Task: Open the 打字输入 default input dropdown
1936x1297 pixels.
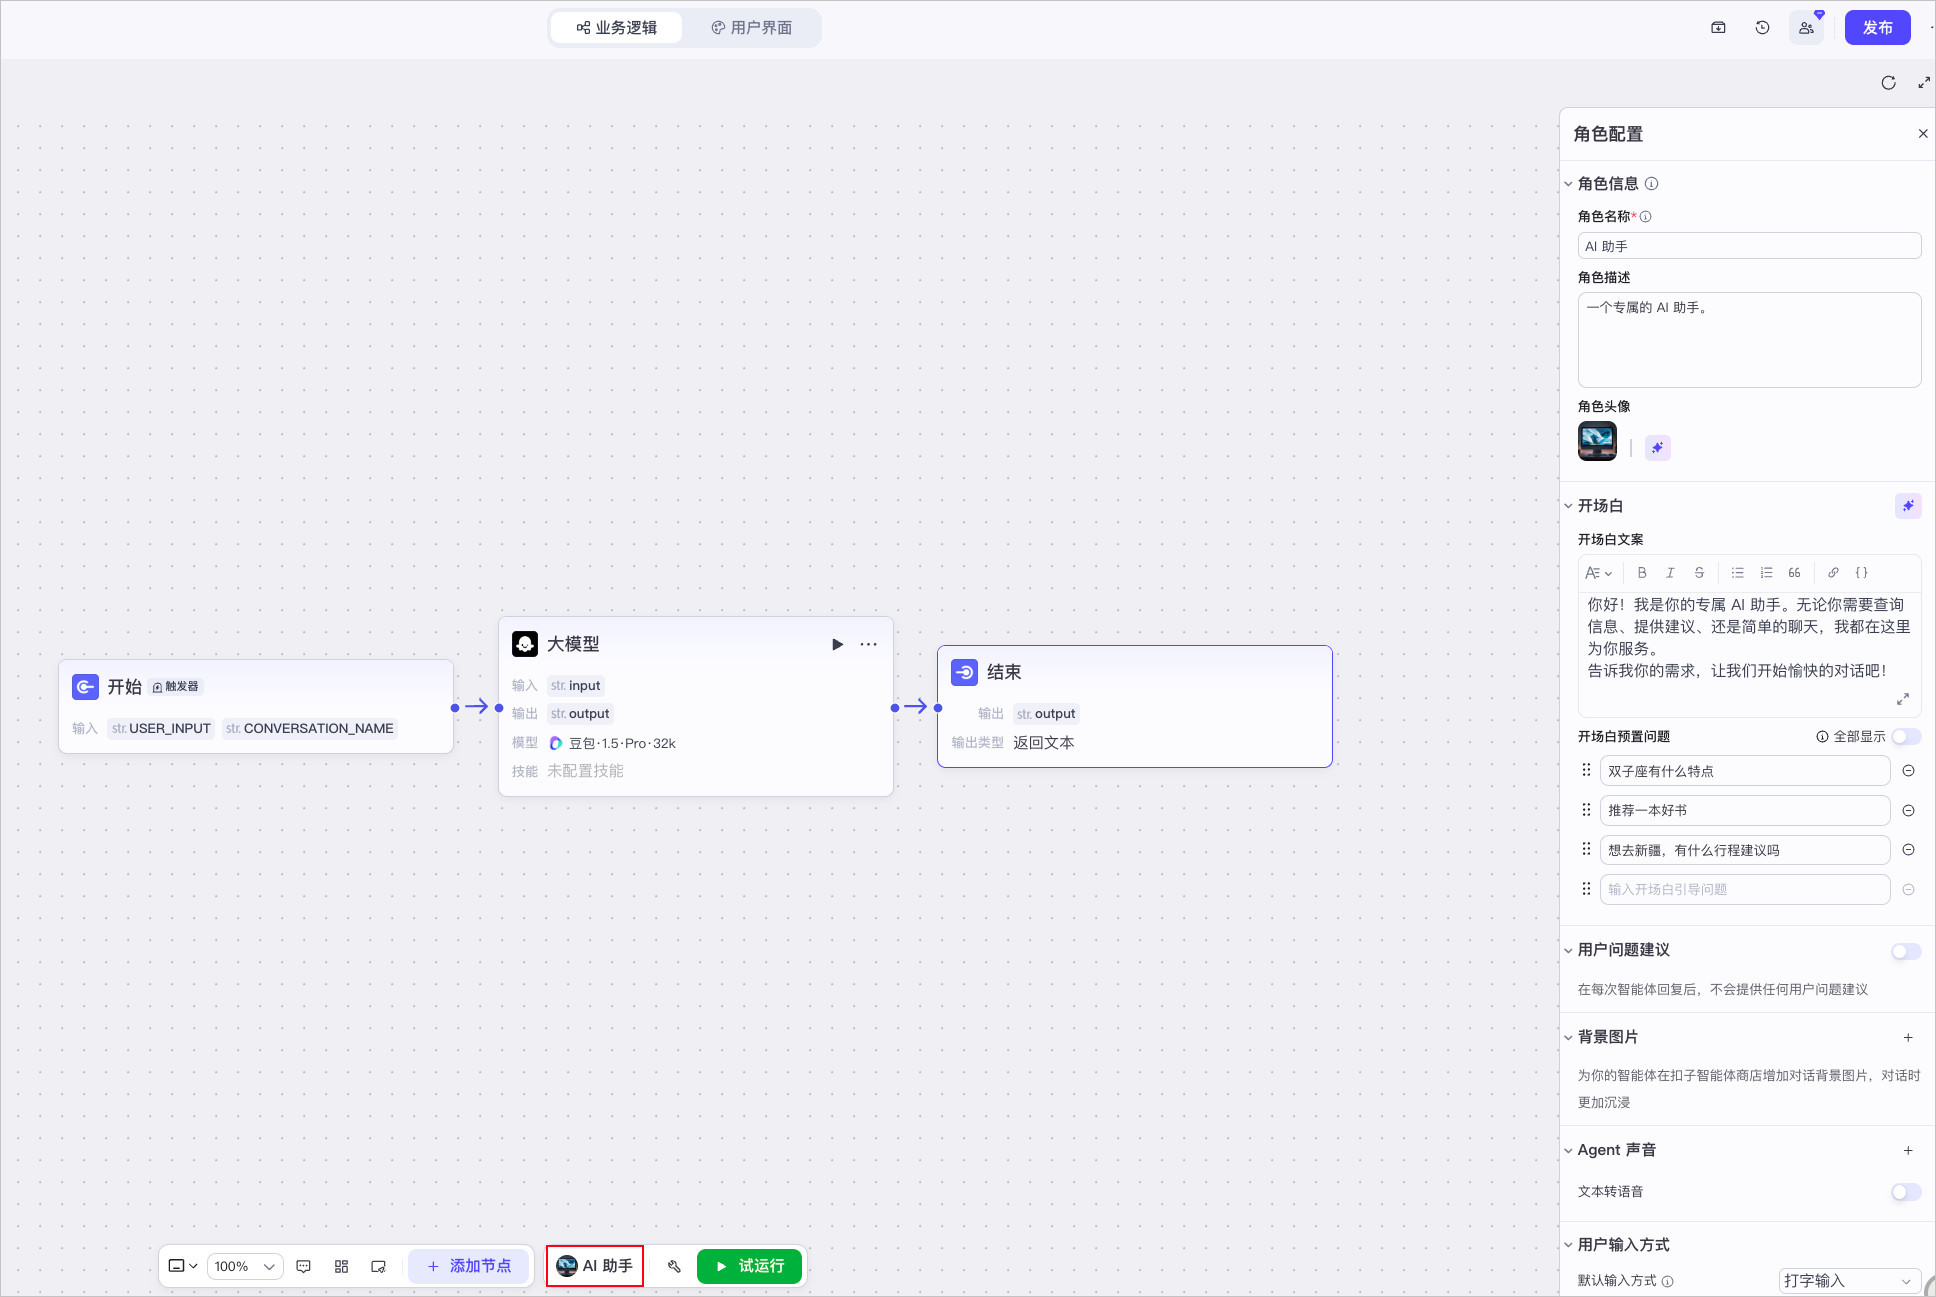Action: click(x=1849, y=1281)
